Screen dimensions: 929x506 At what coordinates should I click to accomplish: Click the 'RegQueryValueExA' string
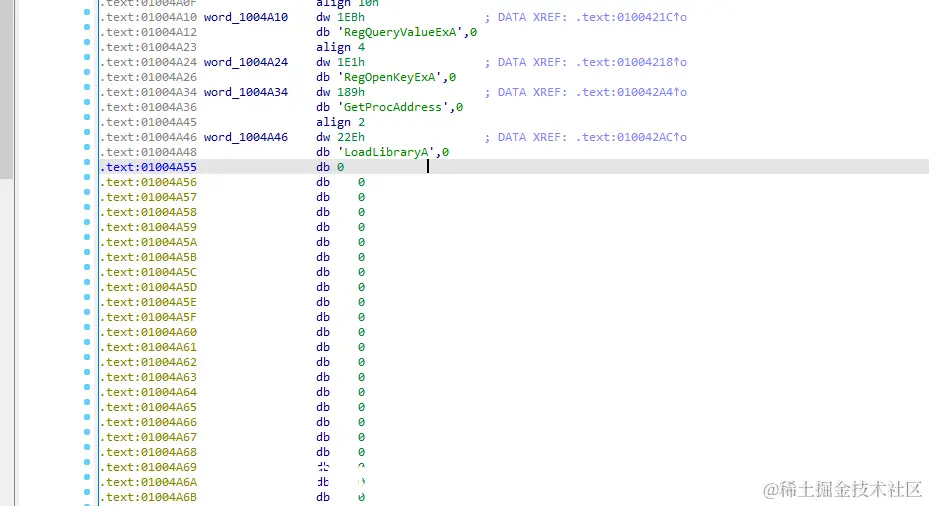point(401,32)
